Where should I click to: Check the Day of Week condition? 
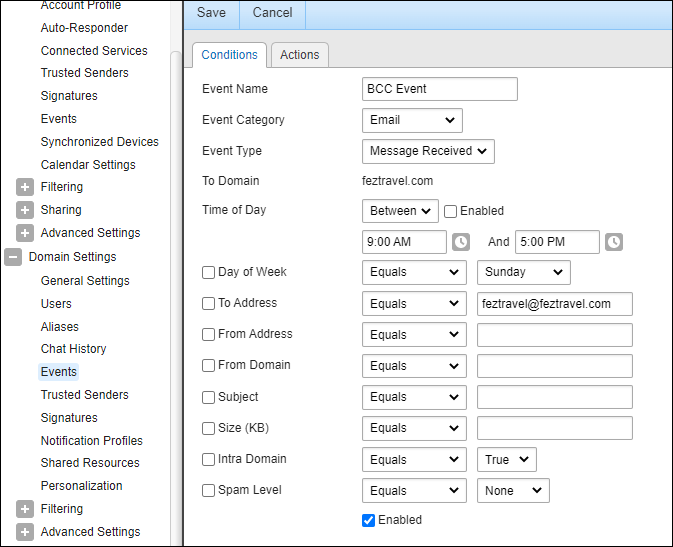(x=208, y=272)
